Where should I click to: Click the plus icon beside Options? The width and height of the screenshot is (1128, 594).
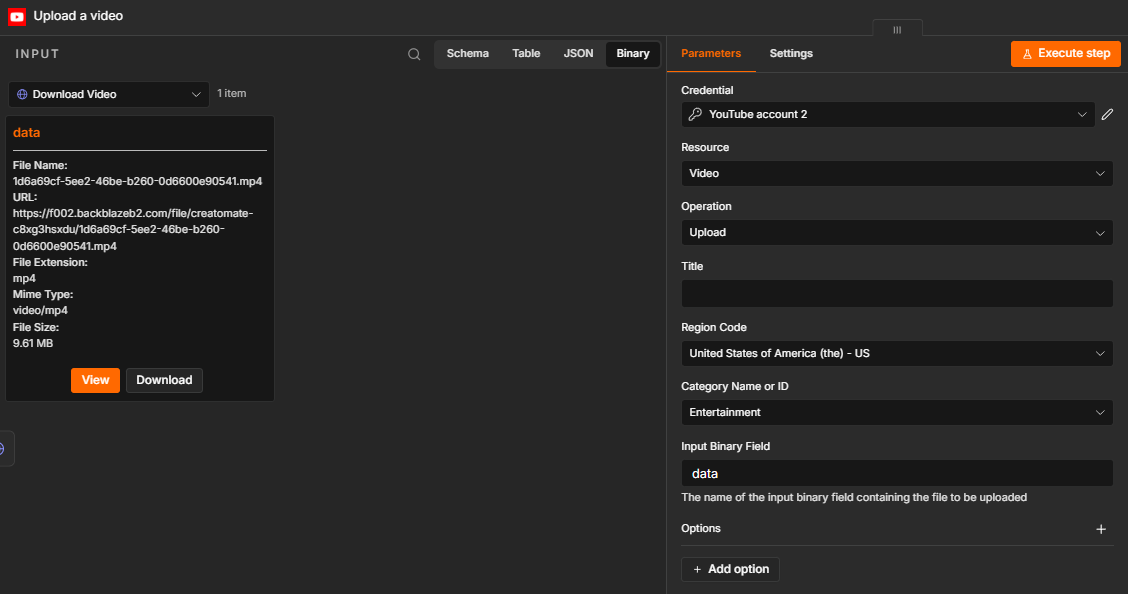1101,529
